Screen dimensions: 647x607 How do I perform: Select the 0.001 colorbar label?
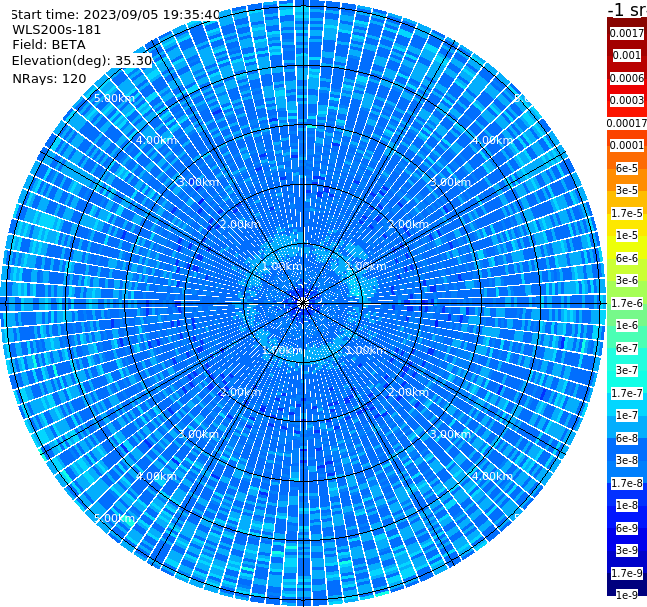point(627,55)
